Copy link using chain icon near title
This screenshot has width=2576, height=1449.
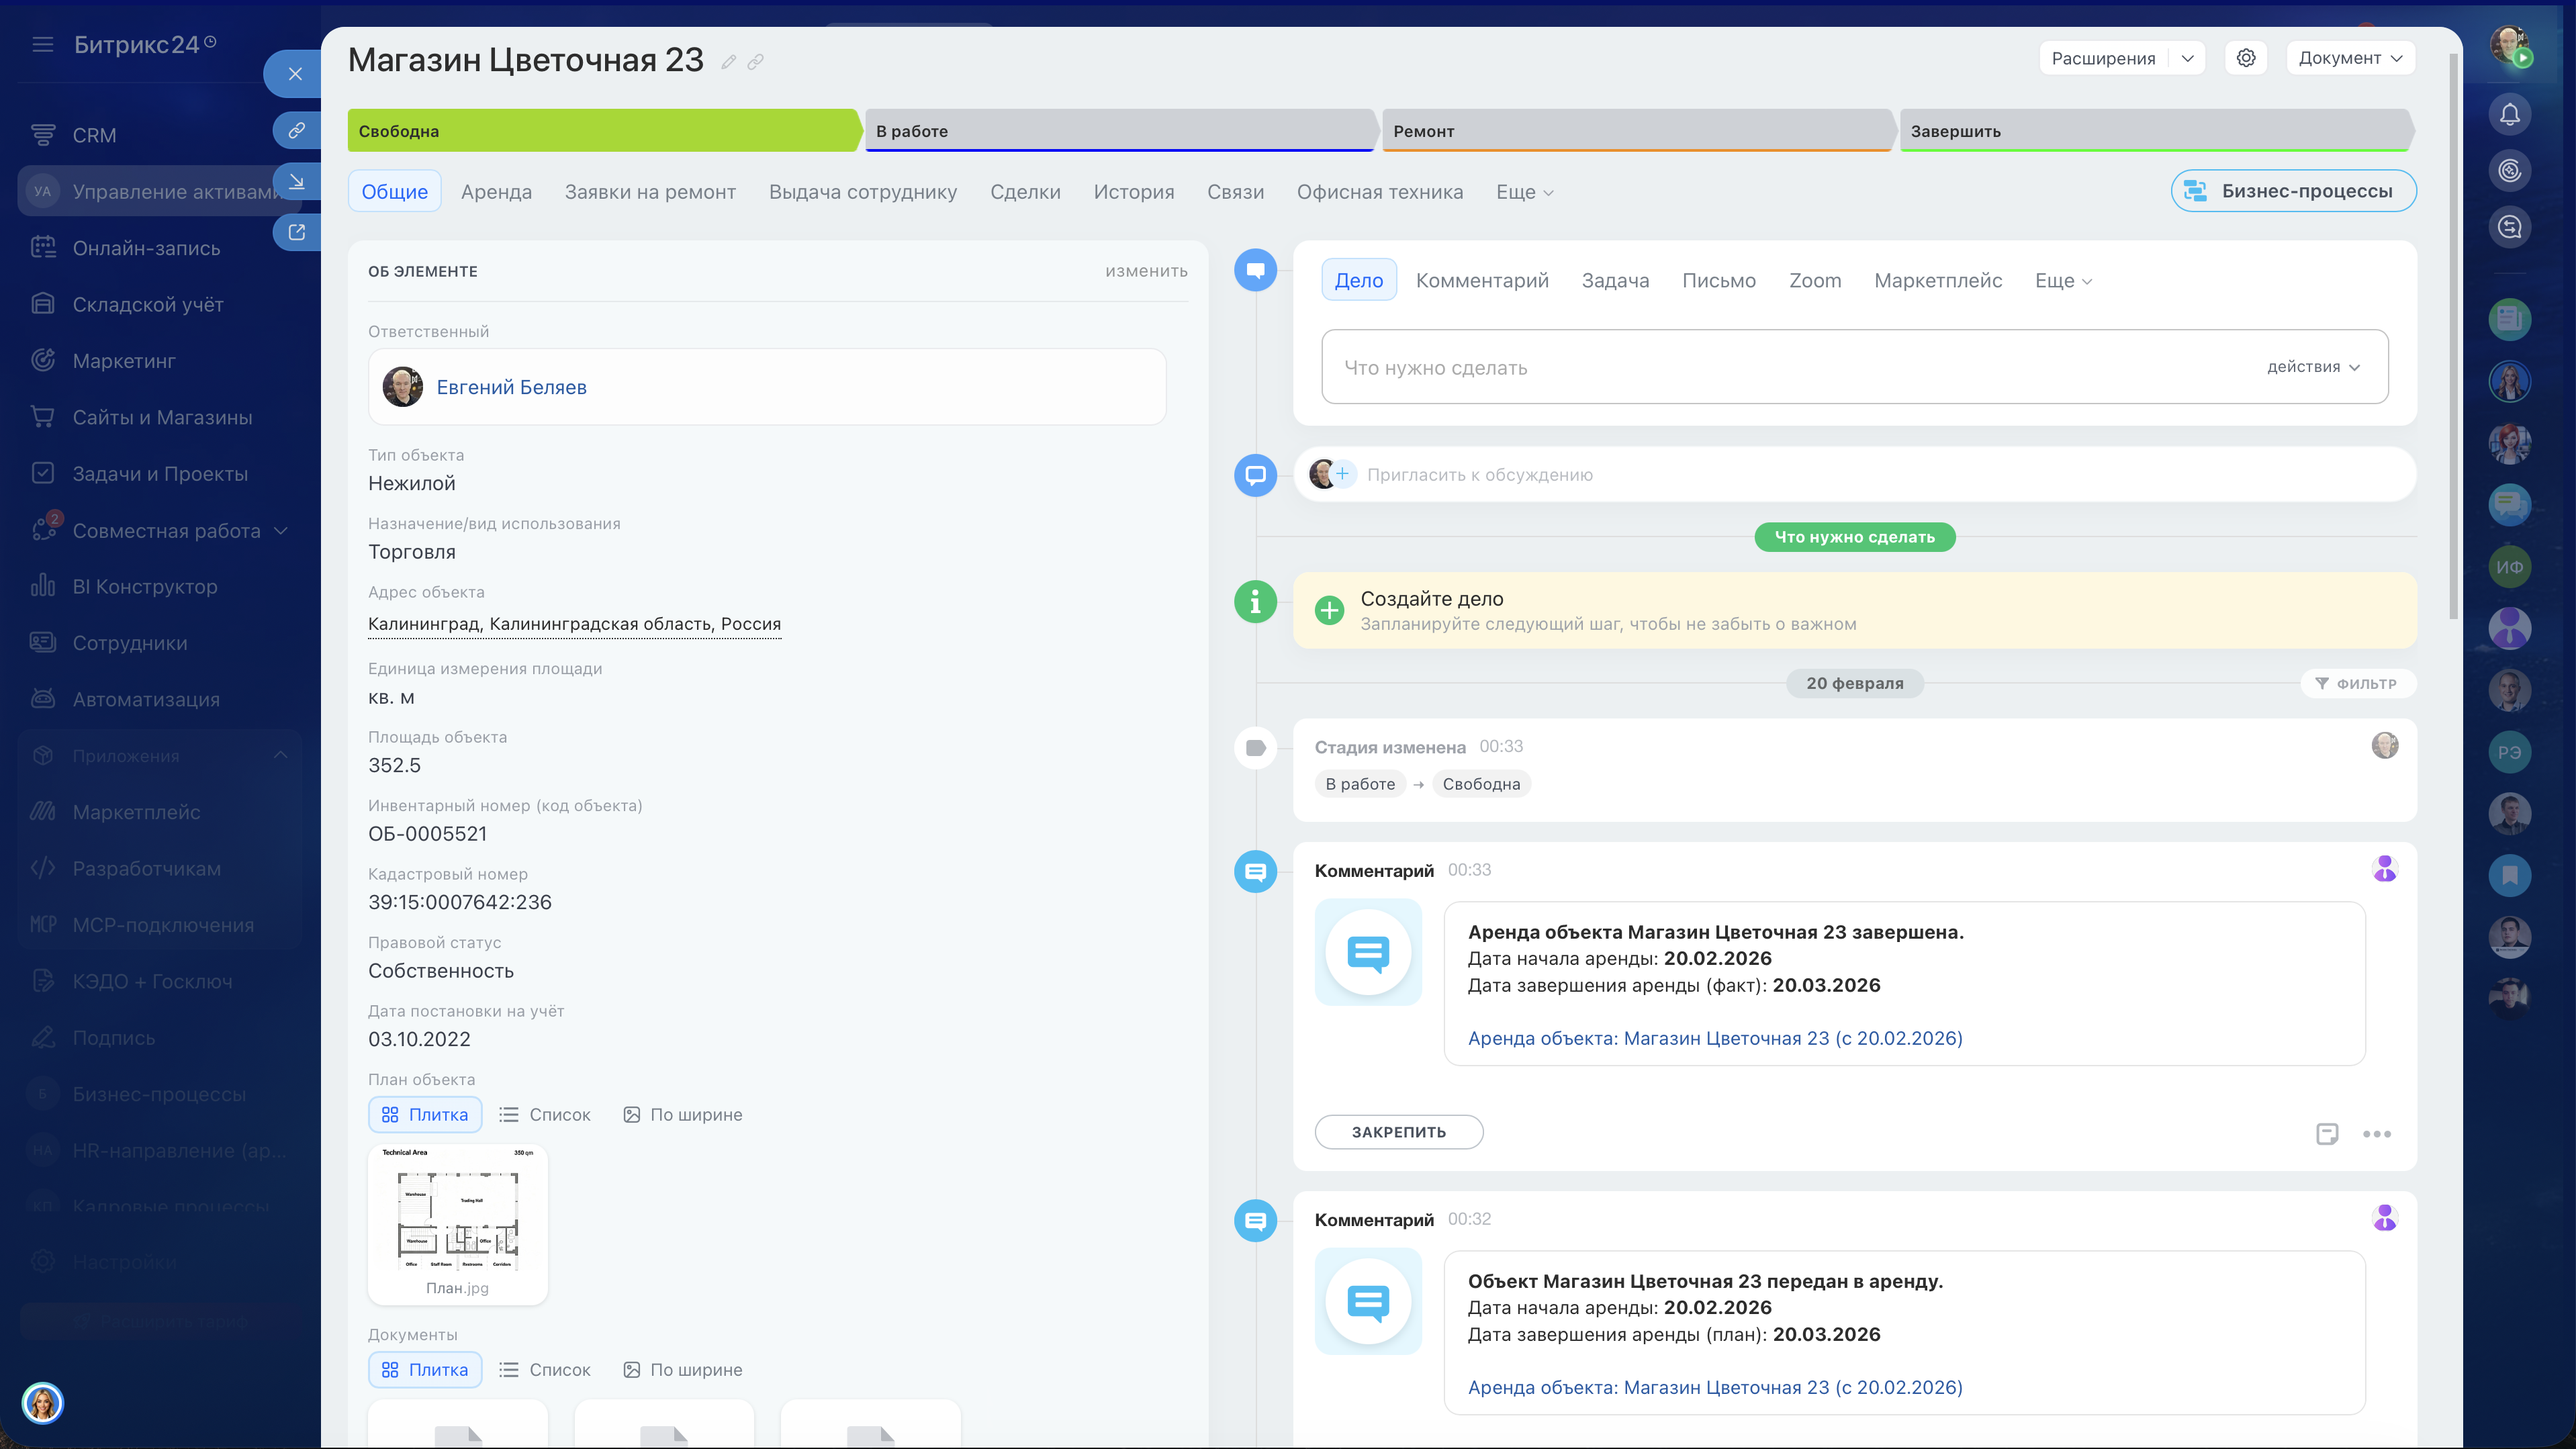[756, 62]
